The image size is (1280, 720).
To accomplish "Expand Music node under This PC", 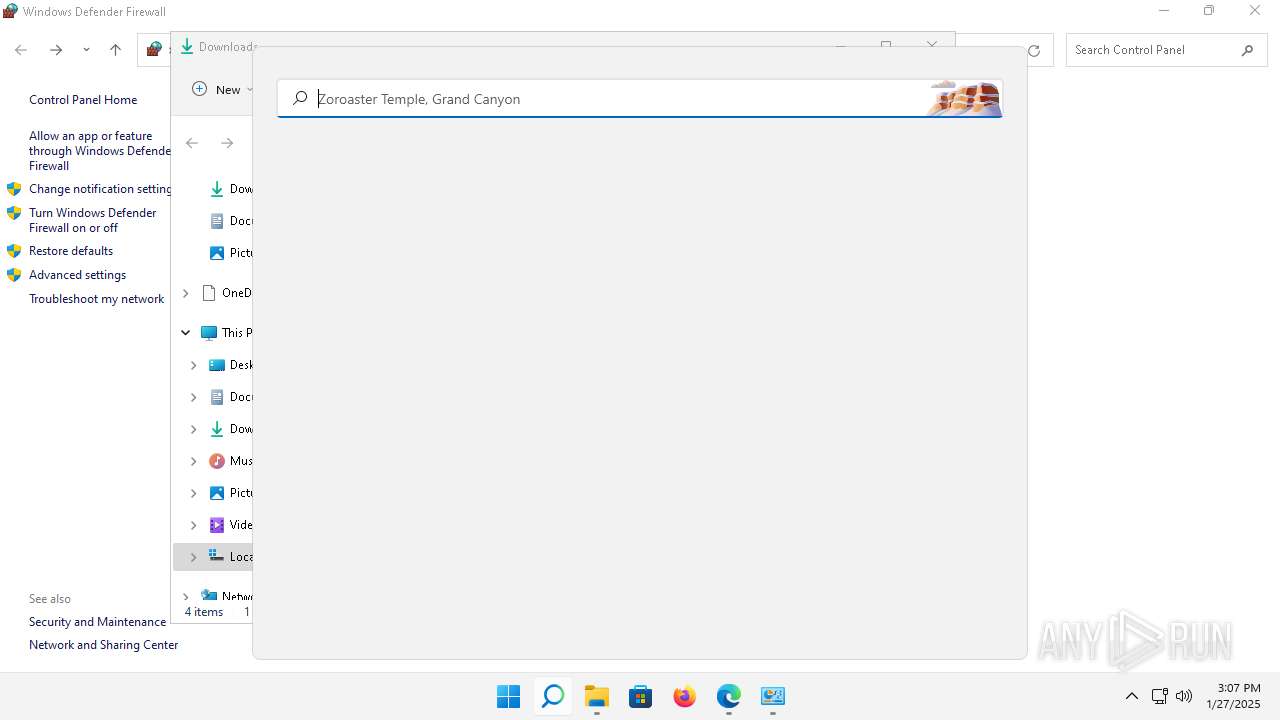I will pos(194,461).
